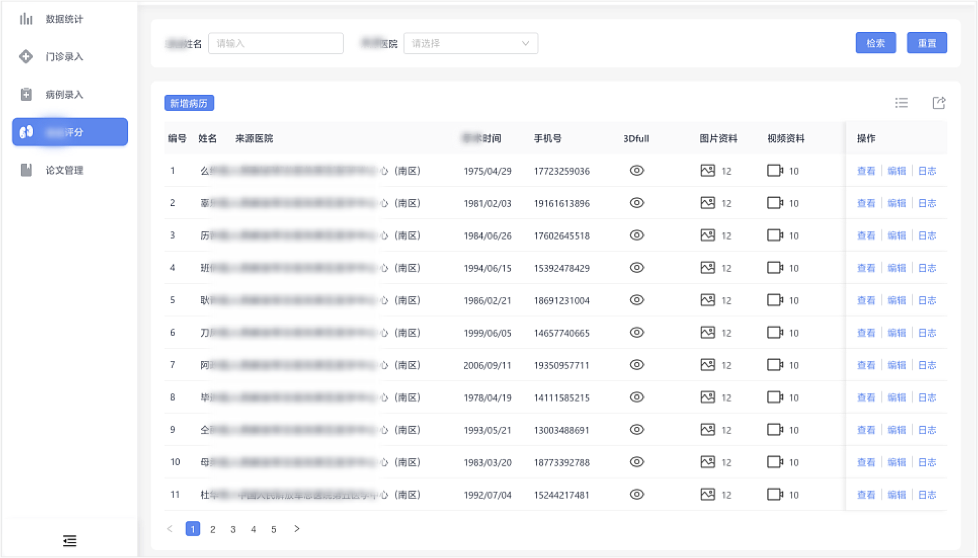Click 编辑 link in row 4
Image resolution: width=978 pixels, height=558 pixels.
(896, 268)
